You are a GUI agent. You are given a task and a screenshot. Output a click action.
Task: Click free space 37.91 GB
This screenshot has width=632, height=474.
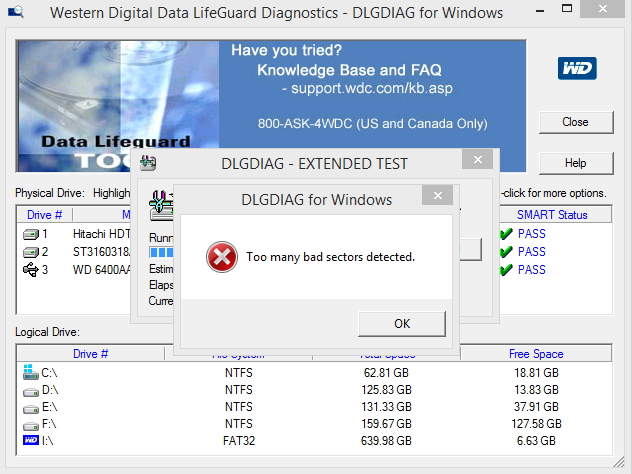pos(536,407)
